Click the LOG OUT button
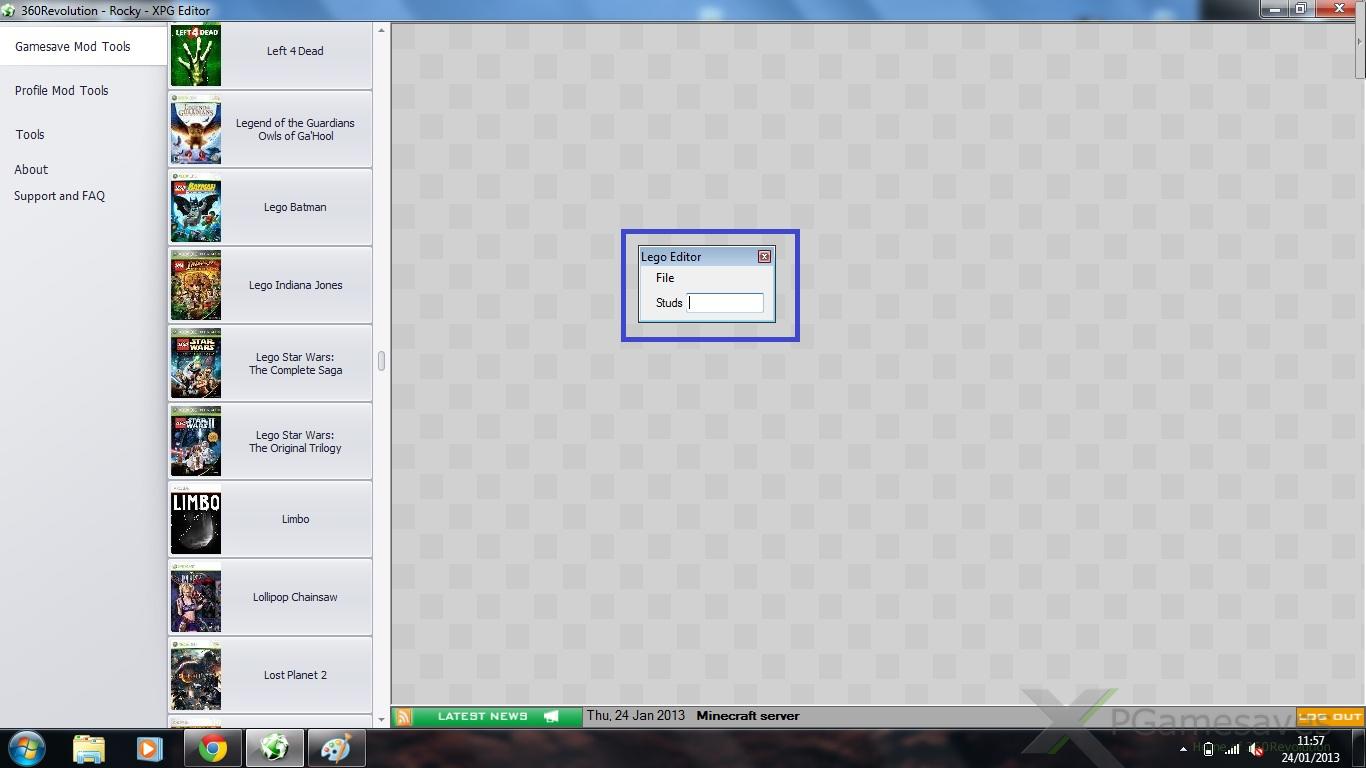The image size is (1366, 768). 1330,717
